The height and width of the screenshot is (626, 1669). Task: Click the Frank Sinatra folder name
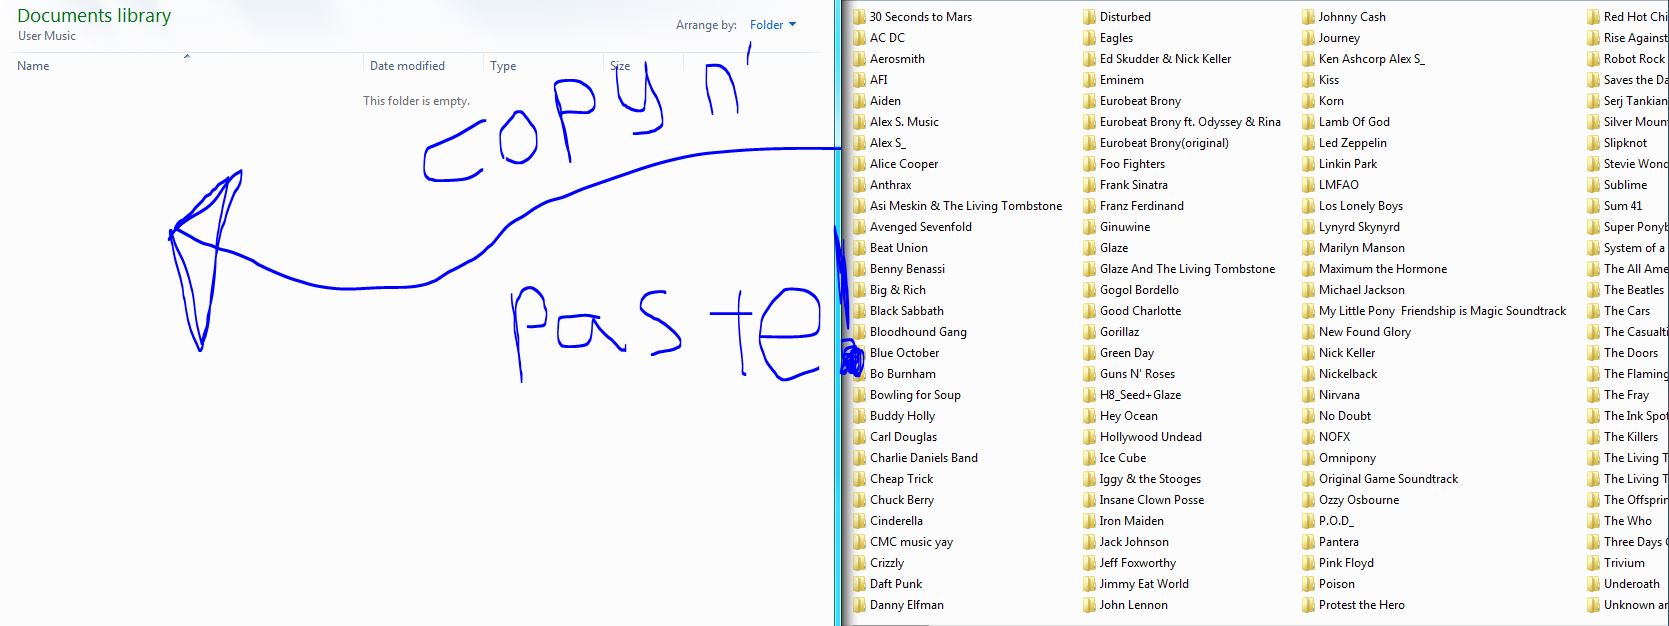point(1133,185)
